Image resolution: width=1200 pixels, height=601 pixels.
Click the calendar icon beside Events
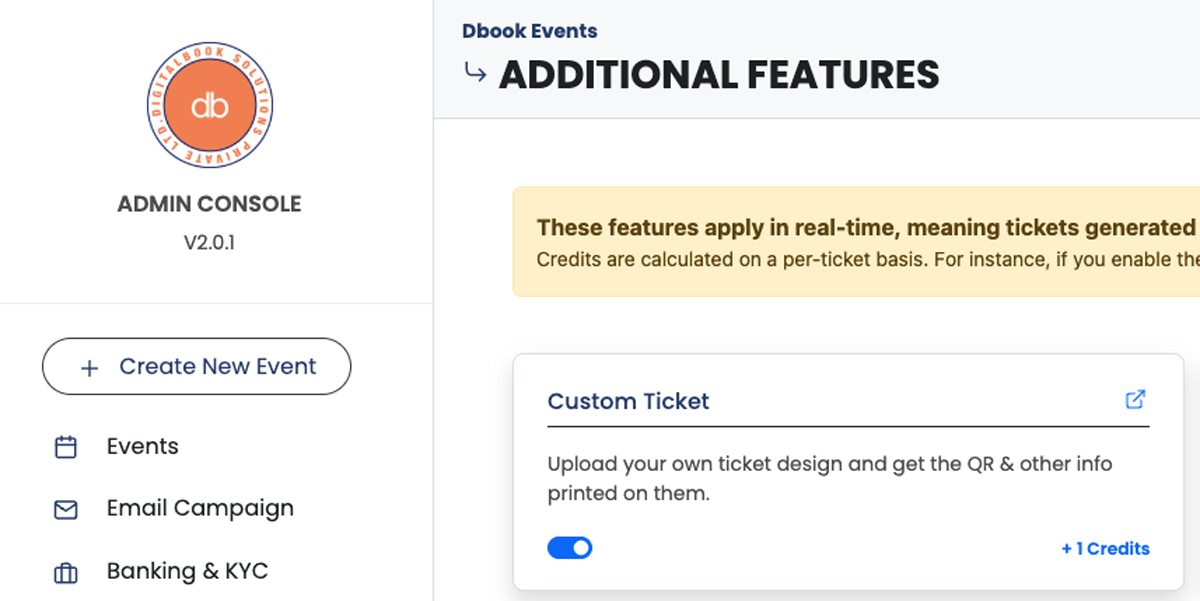(x=64, y=447)
